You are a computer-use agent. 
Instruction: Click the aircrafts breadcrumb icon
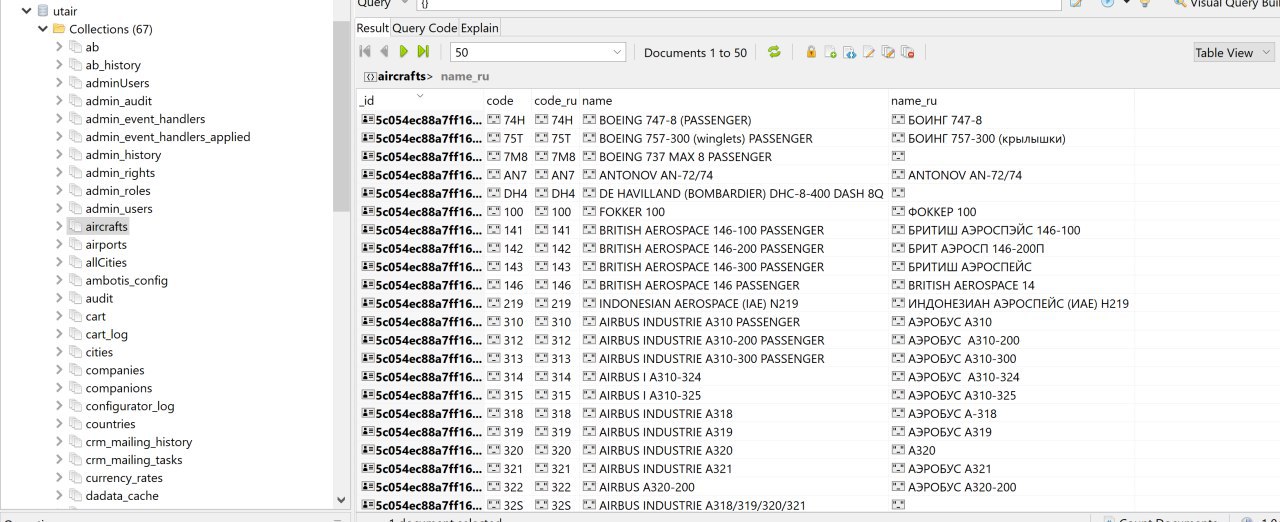[x=369, y=76]
